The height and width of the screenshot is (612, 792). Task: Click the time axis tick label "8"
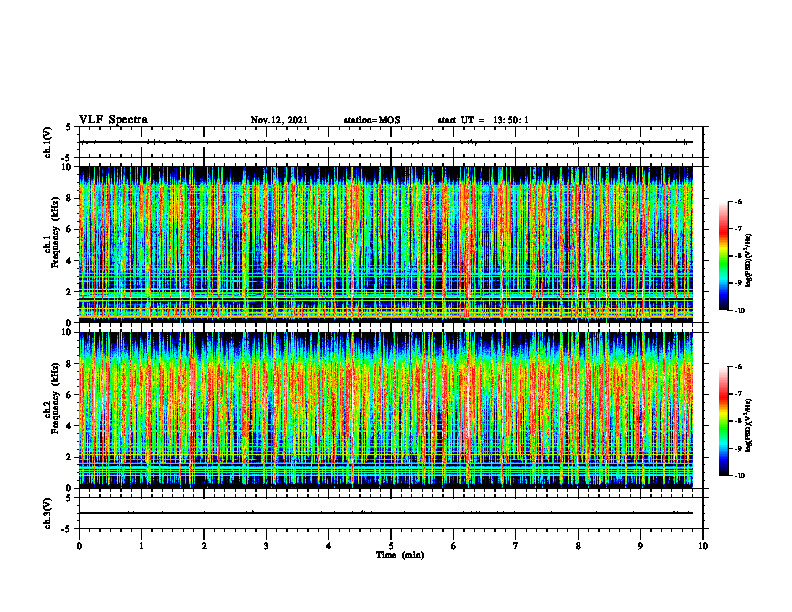pos(578,546)
